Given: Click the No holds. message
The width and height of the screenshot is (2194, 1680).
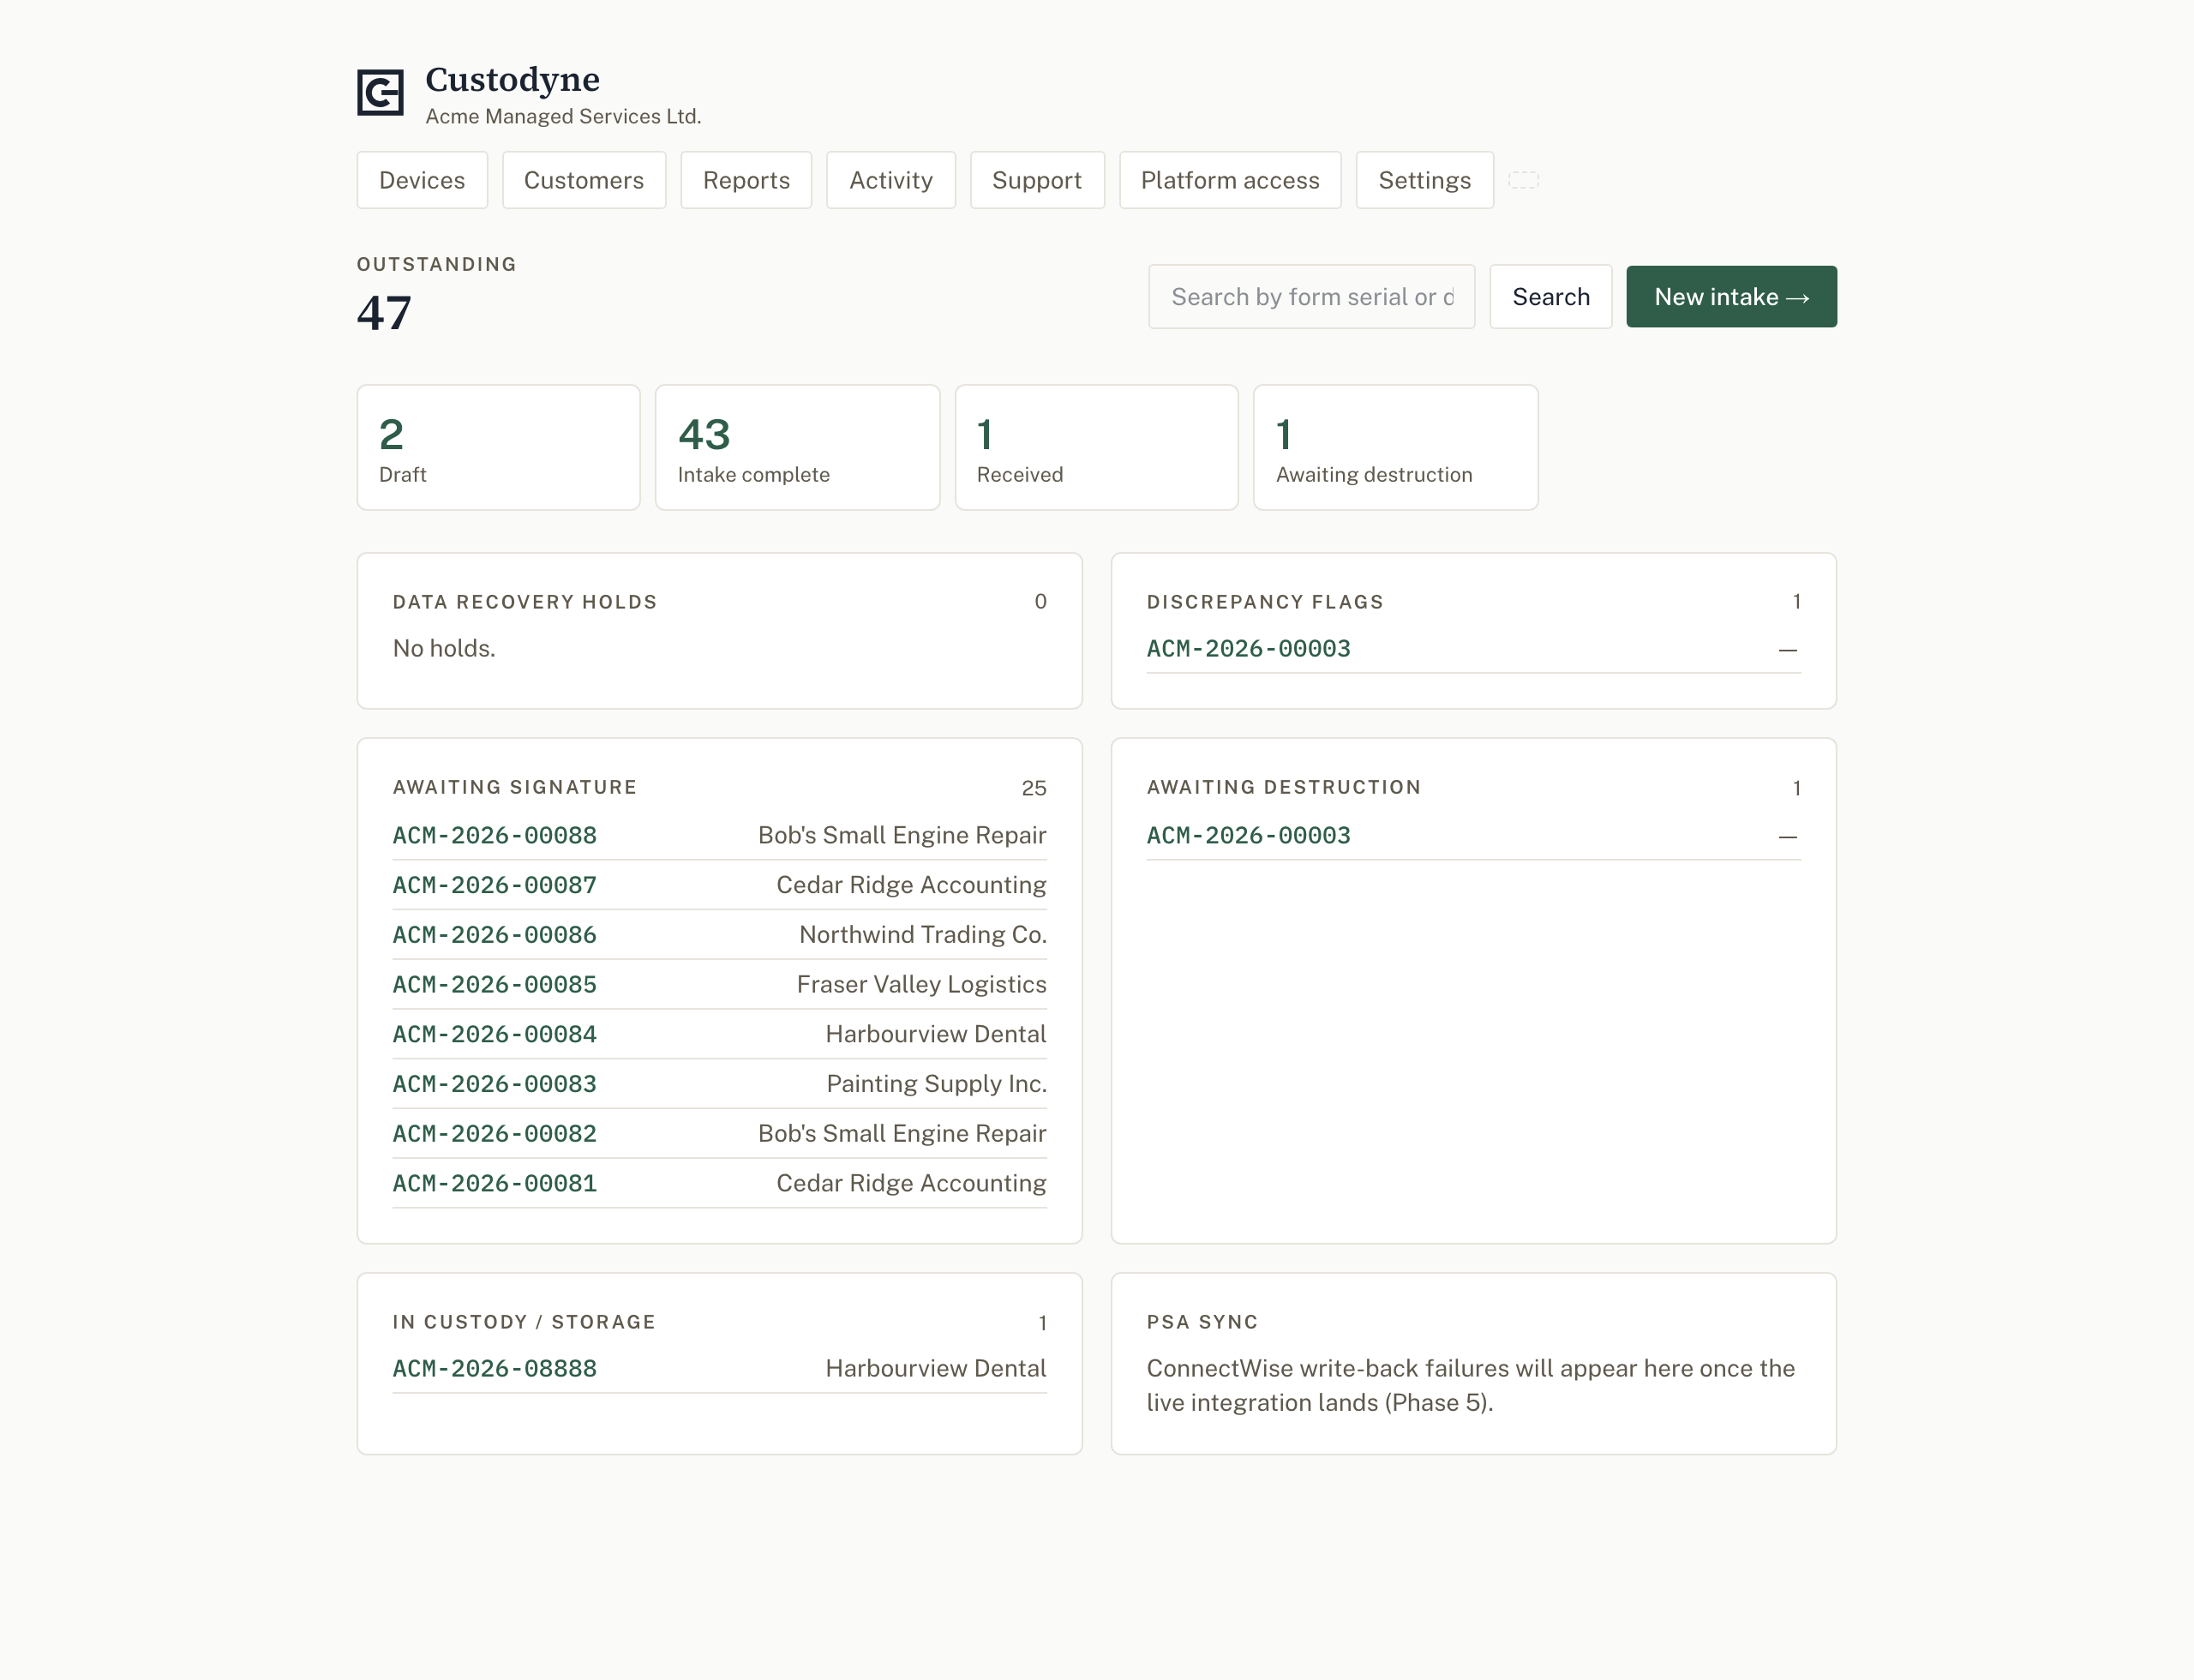Looking at the screenshot, I should [444, 648].
